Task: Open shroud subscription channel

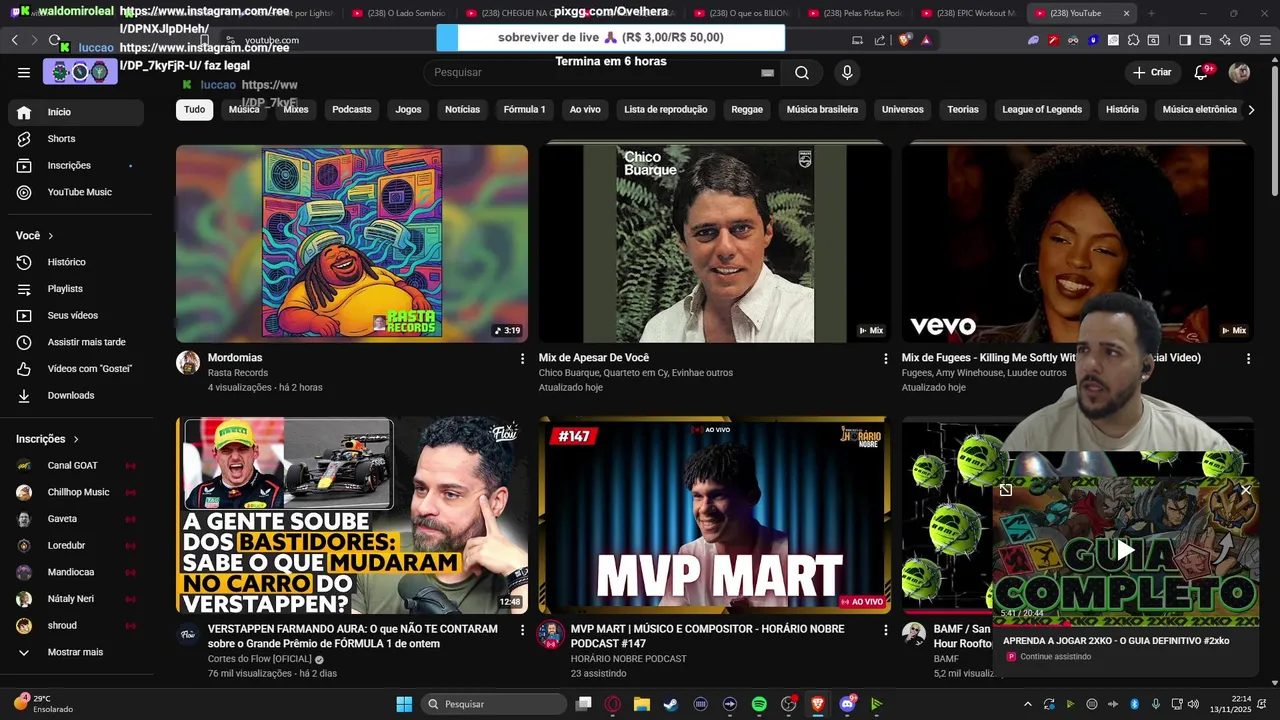Action: (x=76, y=626)
